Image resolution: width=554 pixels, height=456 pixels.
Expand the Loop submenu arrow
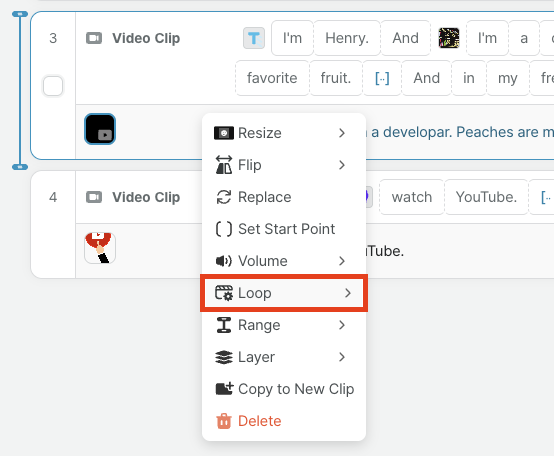[x=348, y=293]
